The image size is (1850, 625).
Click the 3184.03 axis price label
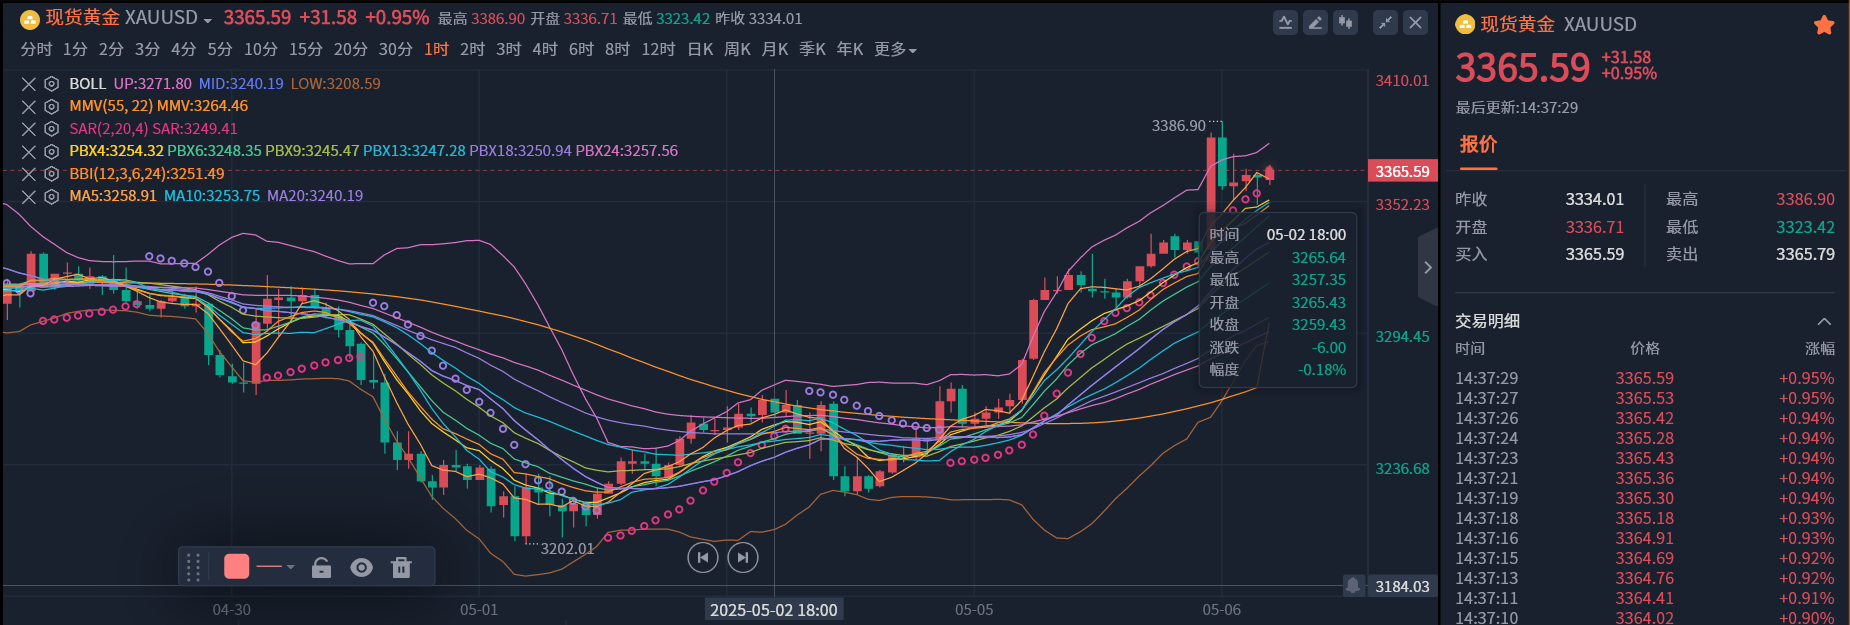coord(1402,586)
